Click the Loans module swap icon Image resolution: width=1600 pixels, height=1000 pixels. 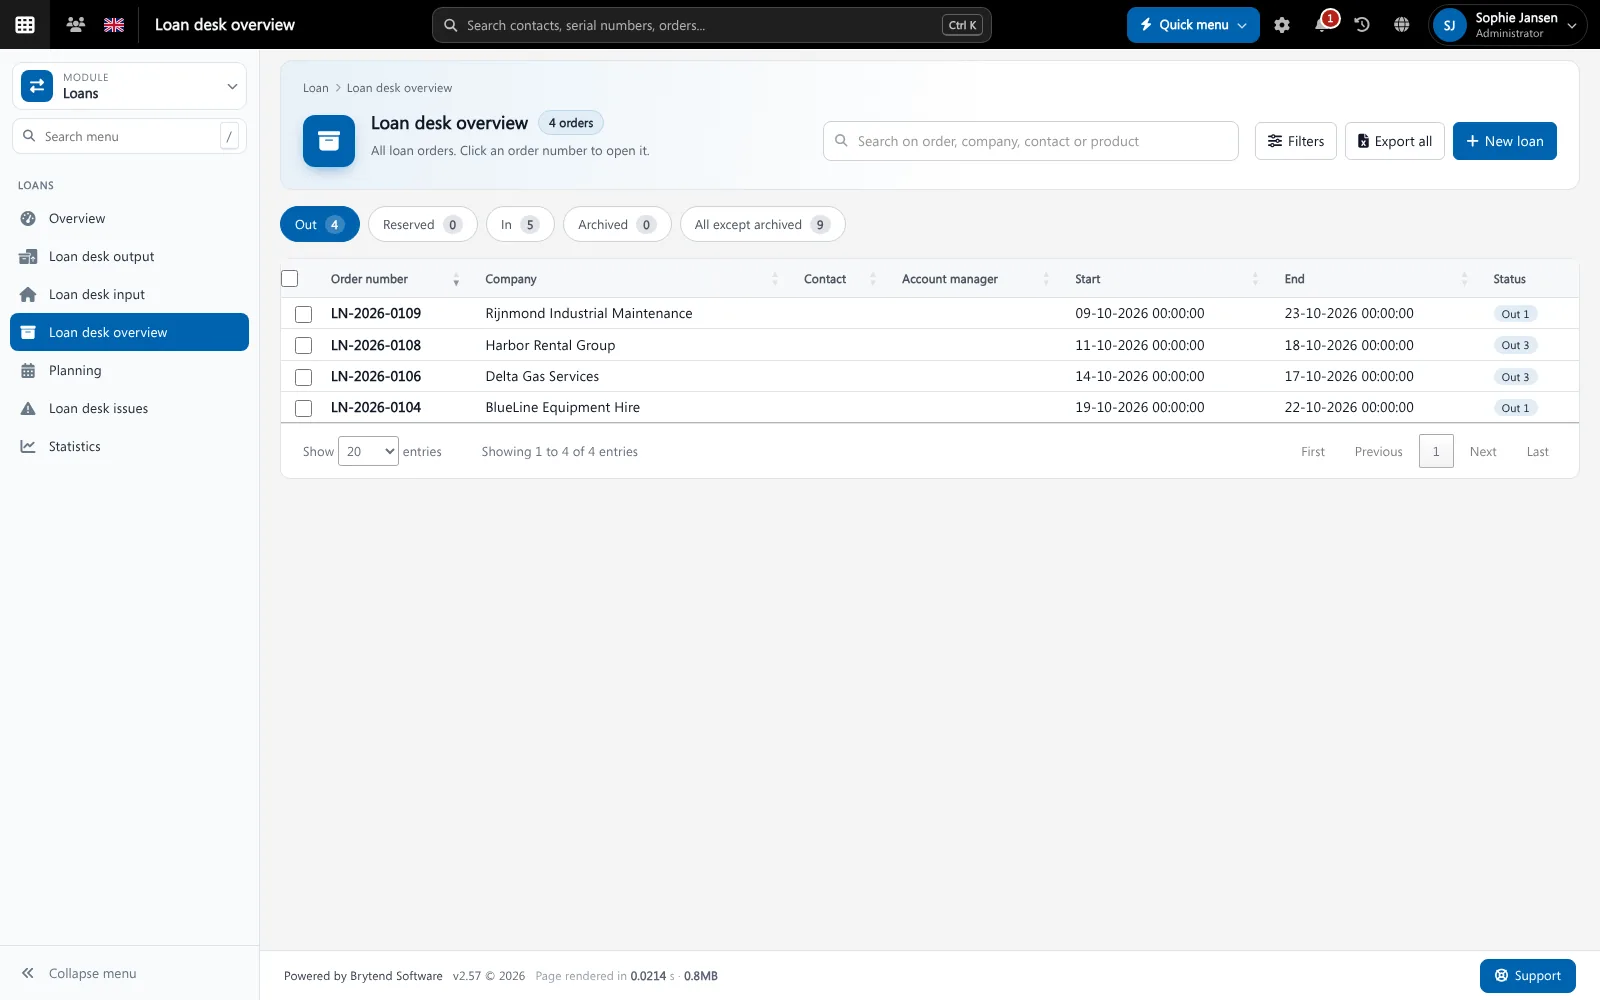click(37, 86)
